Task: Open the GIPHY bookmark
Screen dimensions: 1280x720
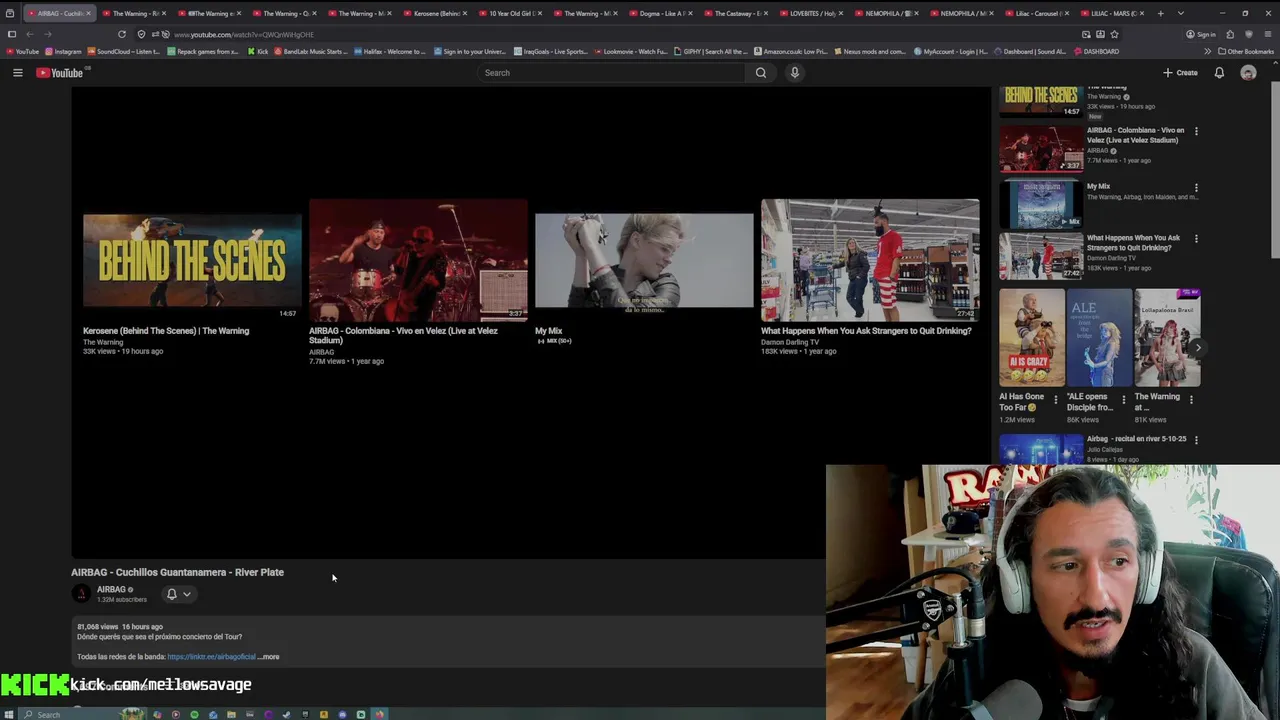Action: pyautogui.click(x=711, y=51)
